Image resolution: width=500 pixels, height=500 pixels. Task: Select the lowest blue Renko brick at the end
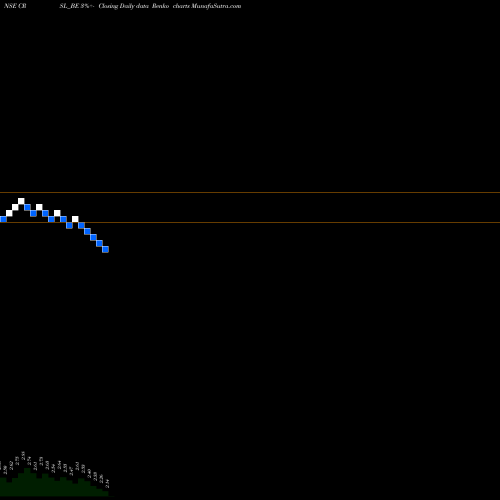105,249
